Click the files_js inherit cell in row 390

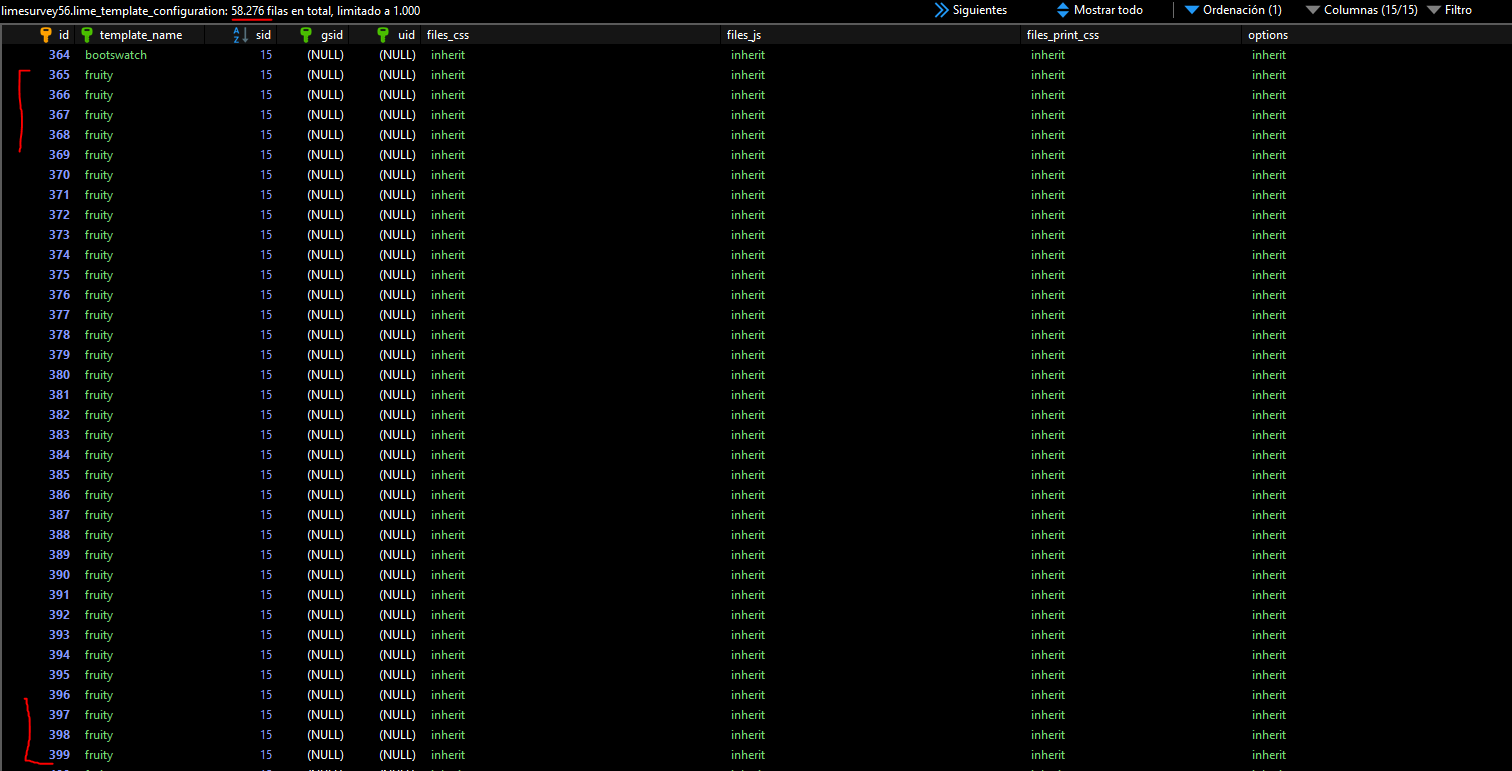coord(748,575)
